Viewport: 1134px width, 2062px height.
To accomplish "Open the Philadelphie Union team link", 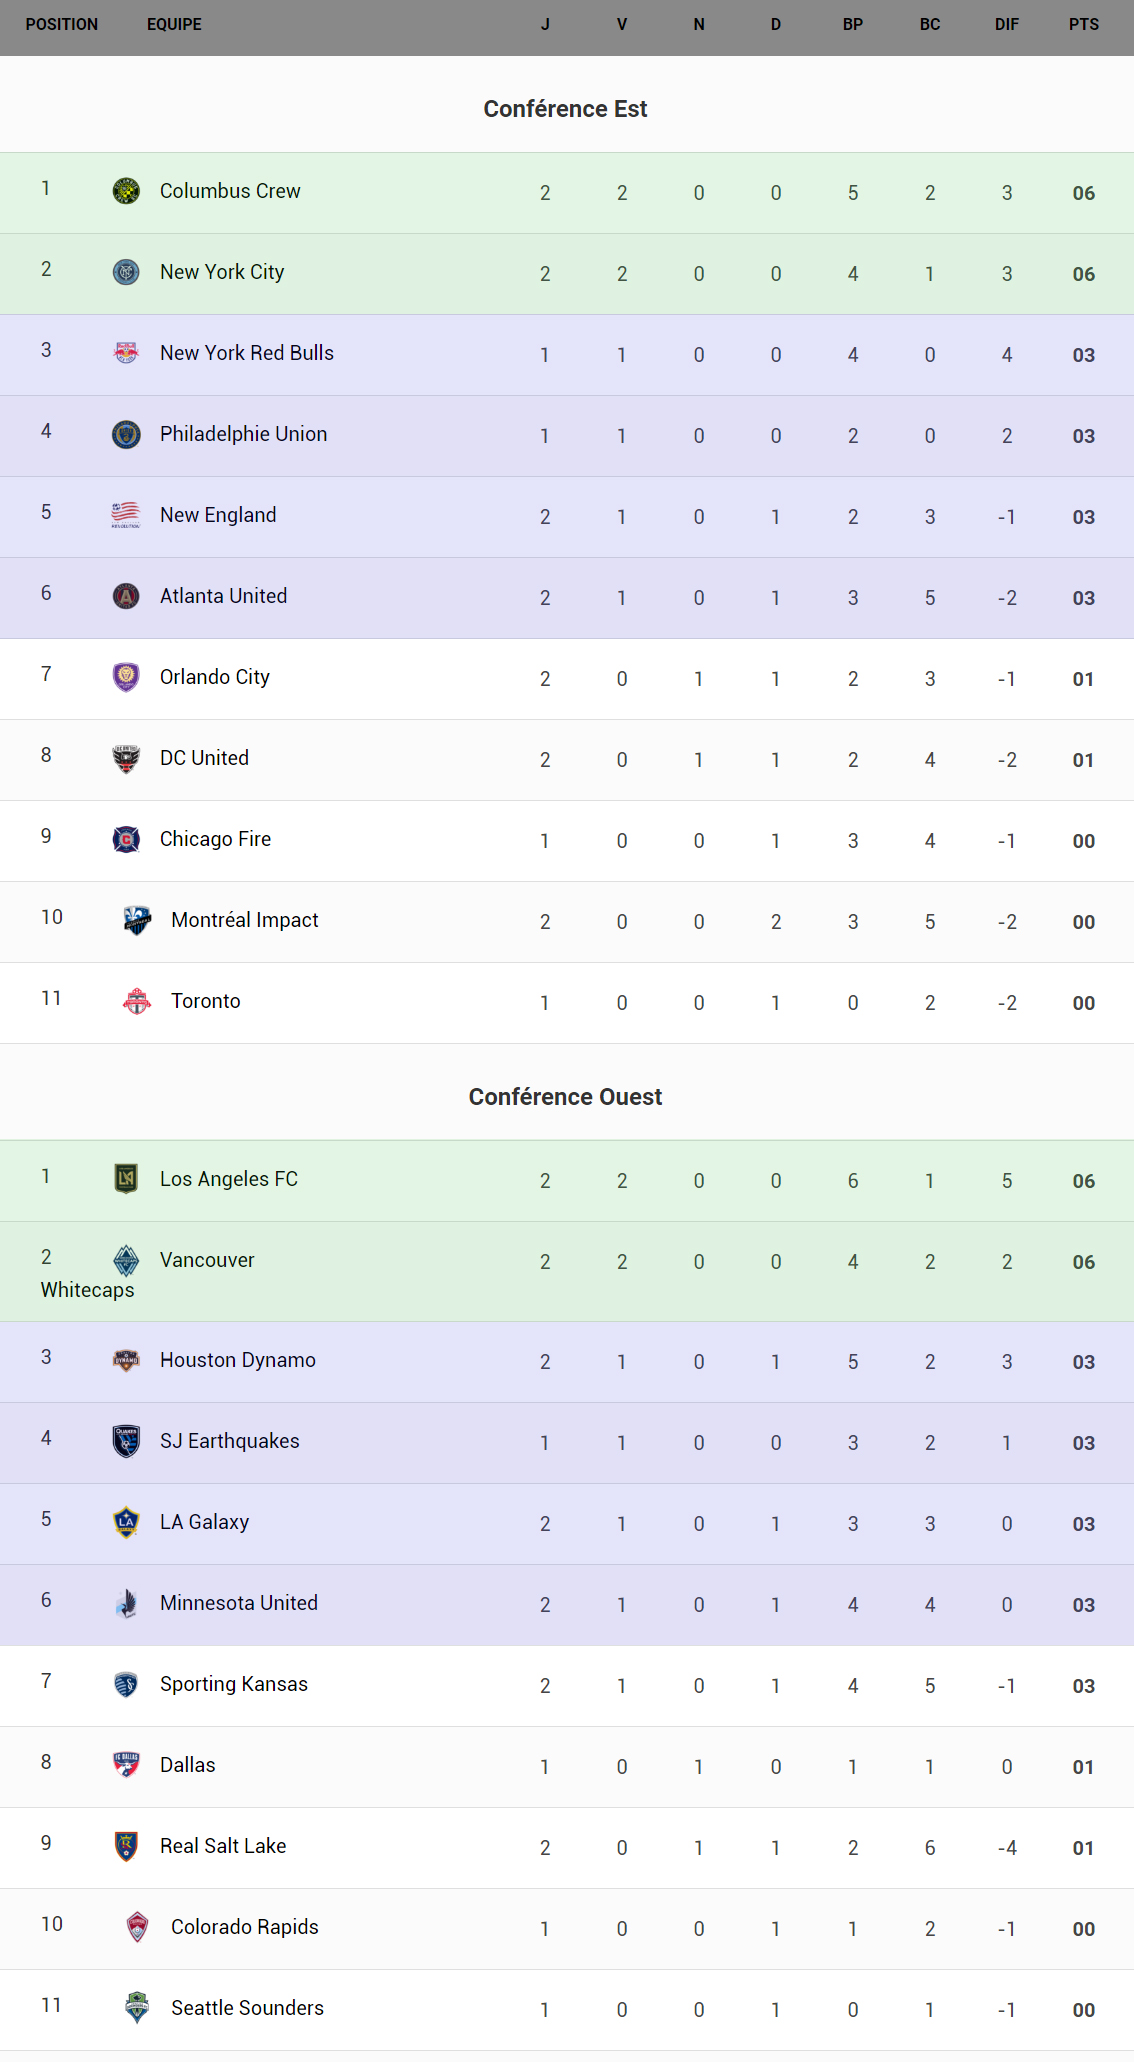I will (x=243, y=434).
